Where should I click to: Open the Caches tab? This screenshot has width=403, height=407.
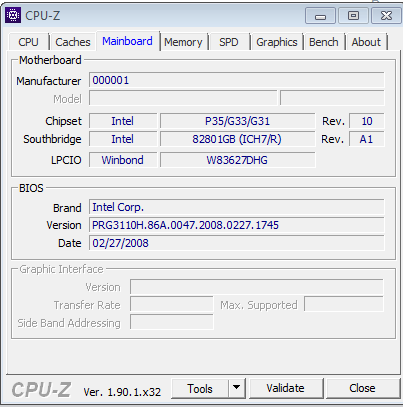pyautogui.click(x=73, y=42)
